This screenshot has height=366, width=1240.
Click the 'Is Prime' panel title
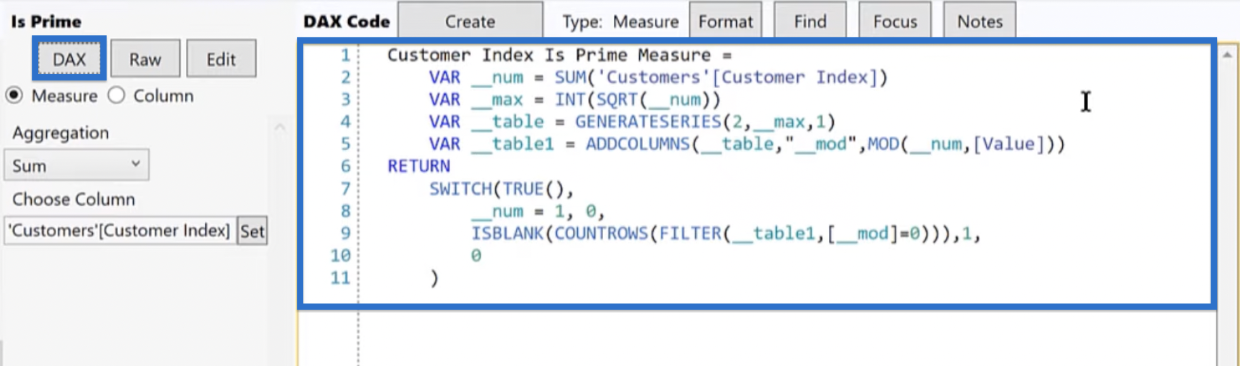[x=47, y=21]
